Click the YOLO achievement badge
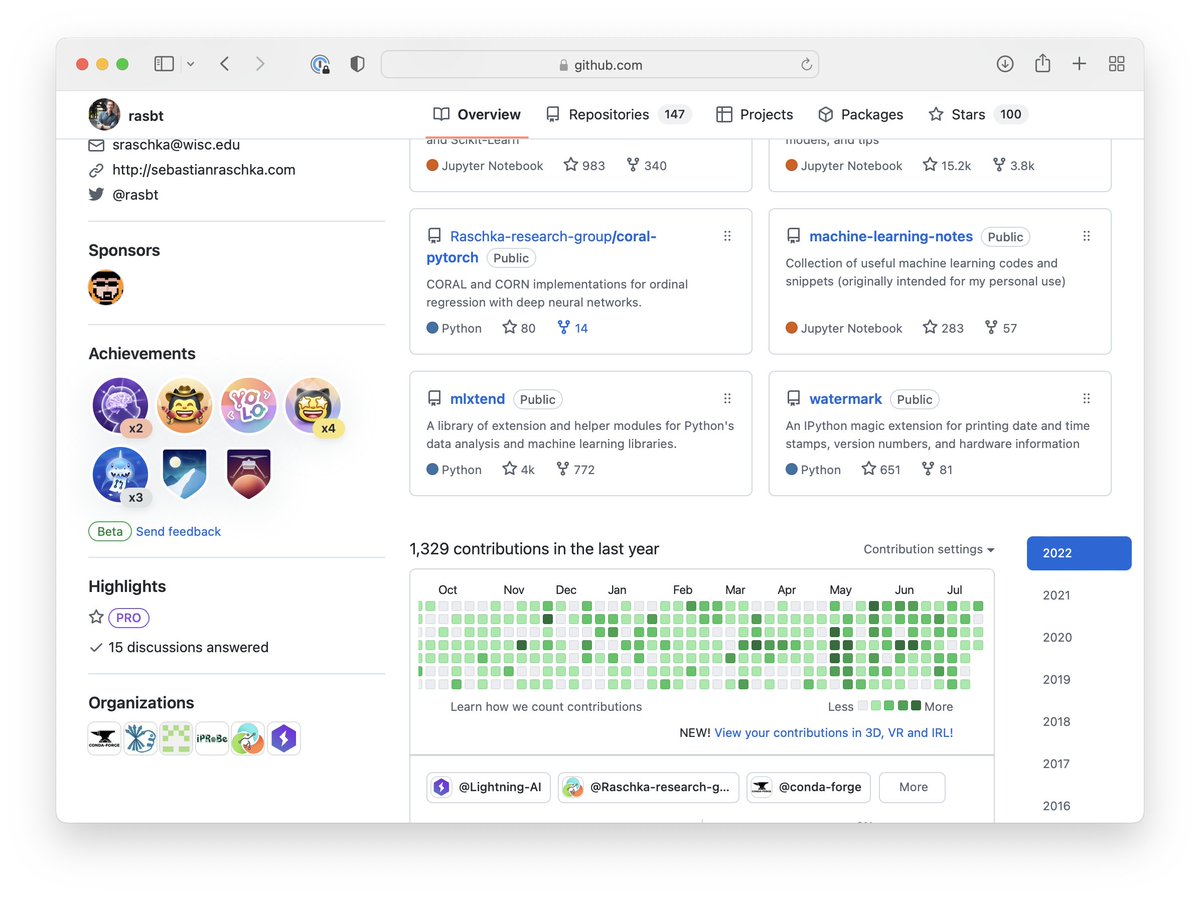Screen dimensions: 1200x897 coord(248,405)
